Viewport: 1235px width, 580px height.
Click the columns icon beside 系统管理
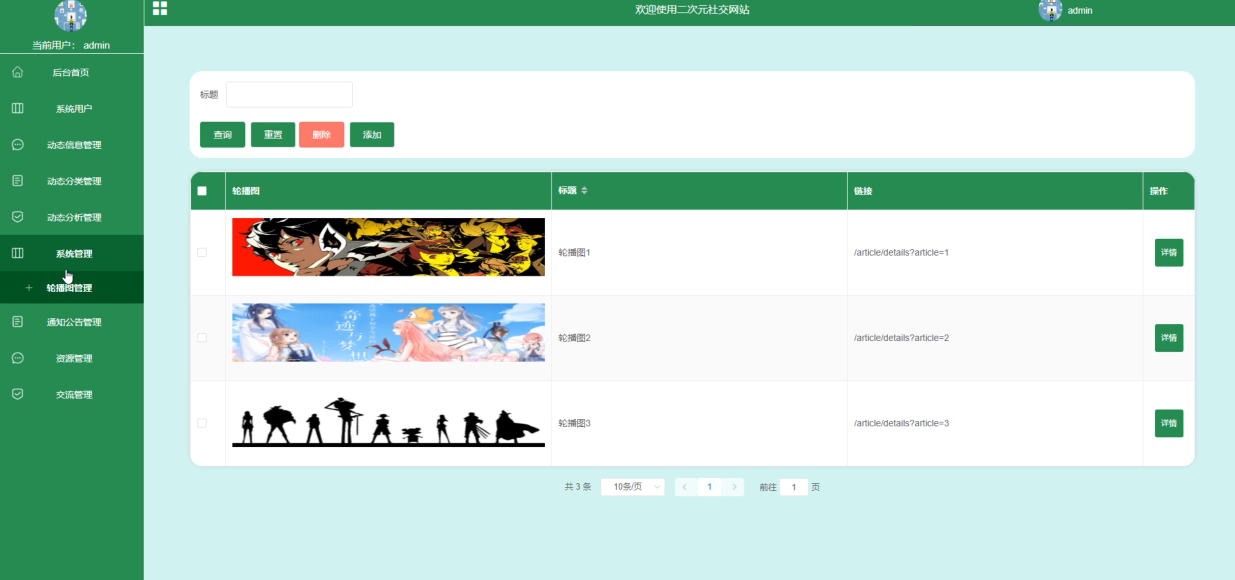[x=17, y=253]
